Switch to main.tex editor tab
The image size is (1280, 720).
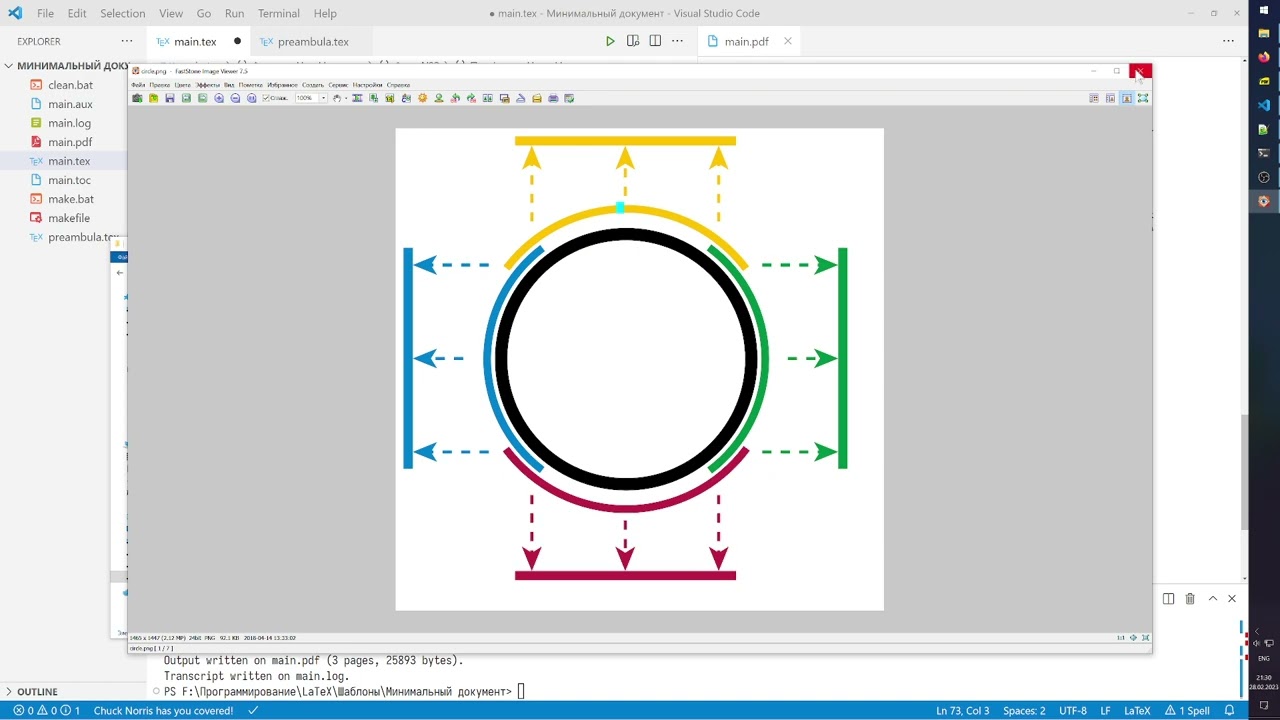198,41
